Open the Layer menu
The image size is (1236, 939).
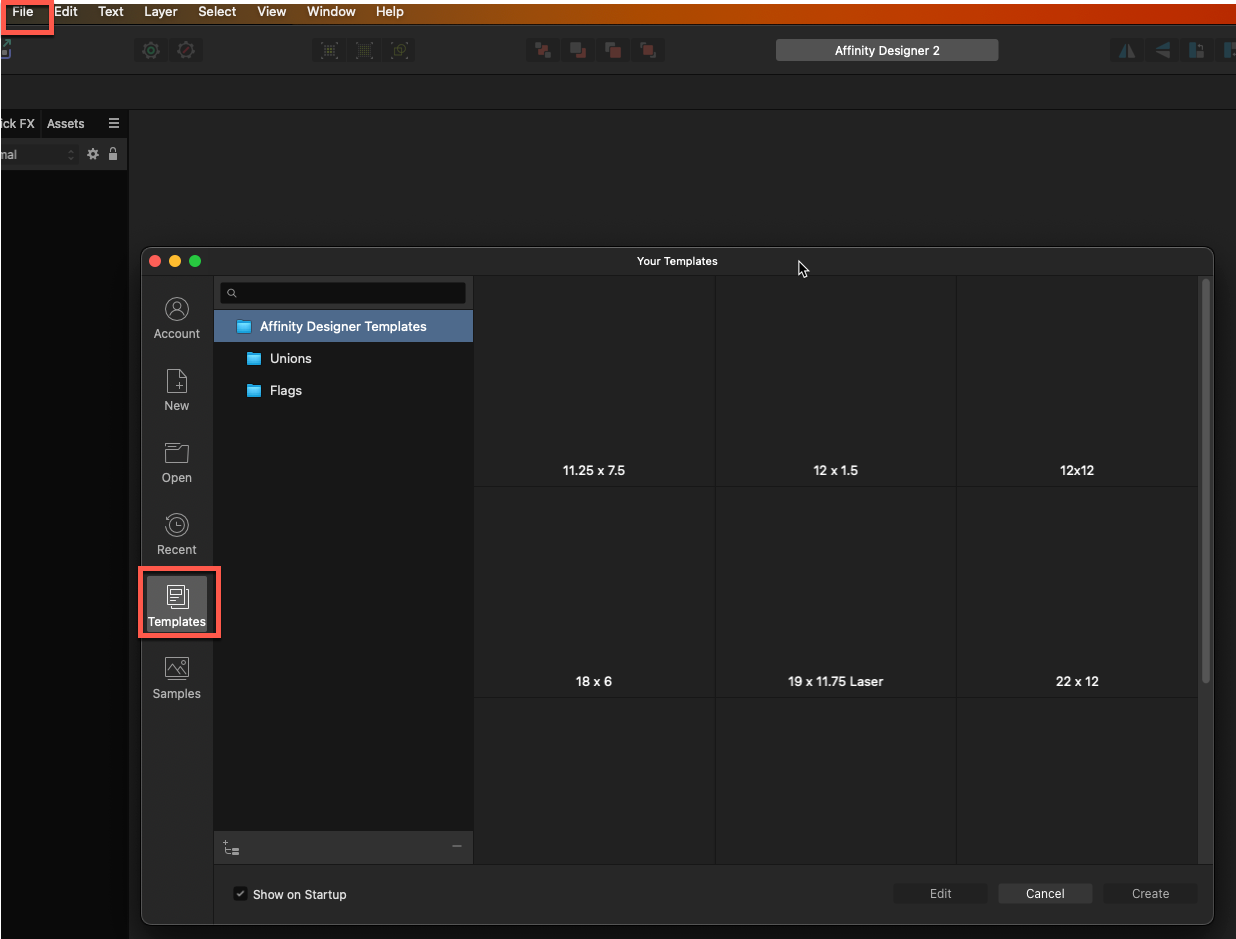(160, 12)
